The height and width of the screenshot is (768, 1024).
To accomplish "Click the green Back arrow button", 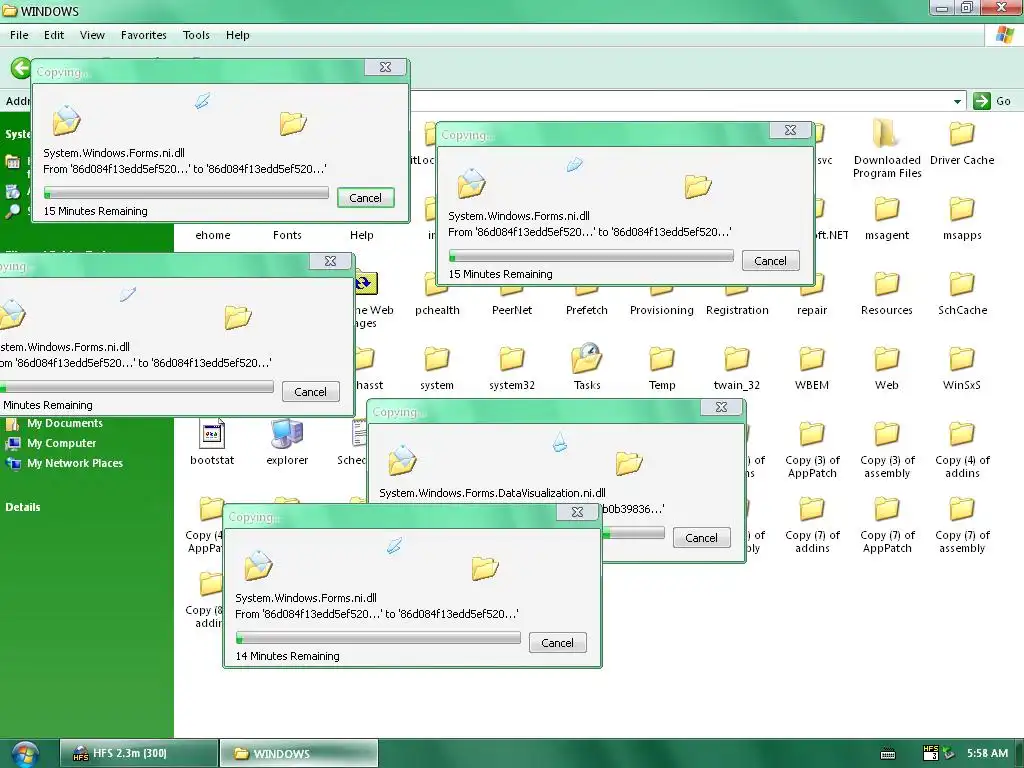I will click(x=20, y=68).
